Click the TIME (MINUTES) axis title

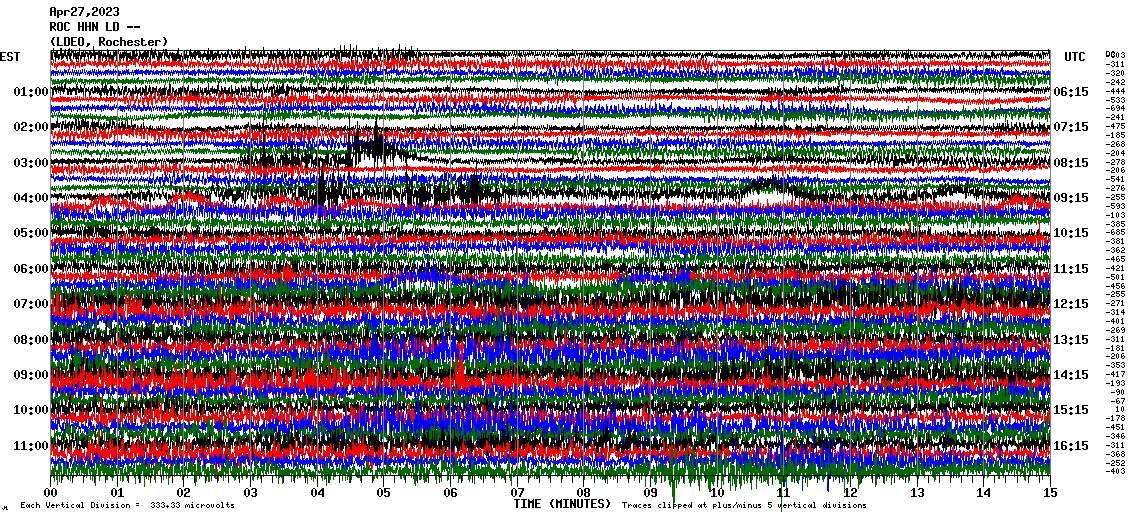pos(562,505)
